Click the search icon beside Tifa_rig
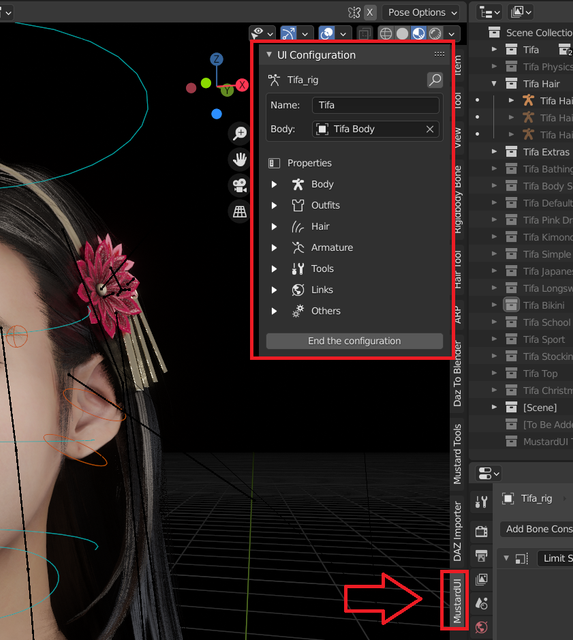The height and width of the screenshot is (640, 573). [x=435, y=80]
